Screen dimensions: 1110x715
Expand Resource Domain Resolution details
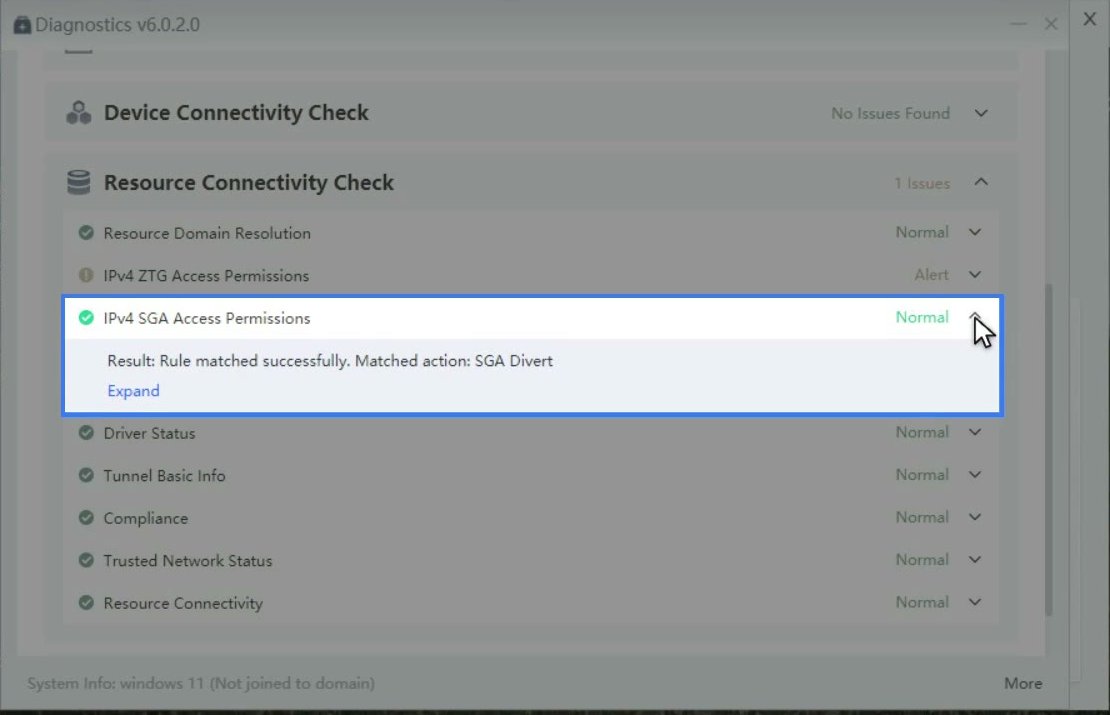click(975, 232)
